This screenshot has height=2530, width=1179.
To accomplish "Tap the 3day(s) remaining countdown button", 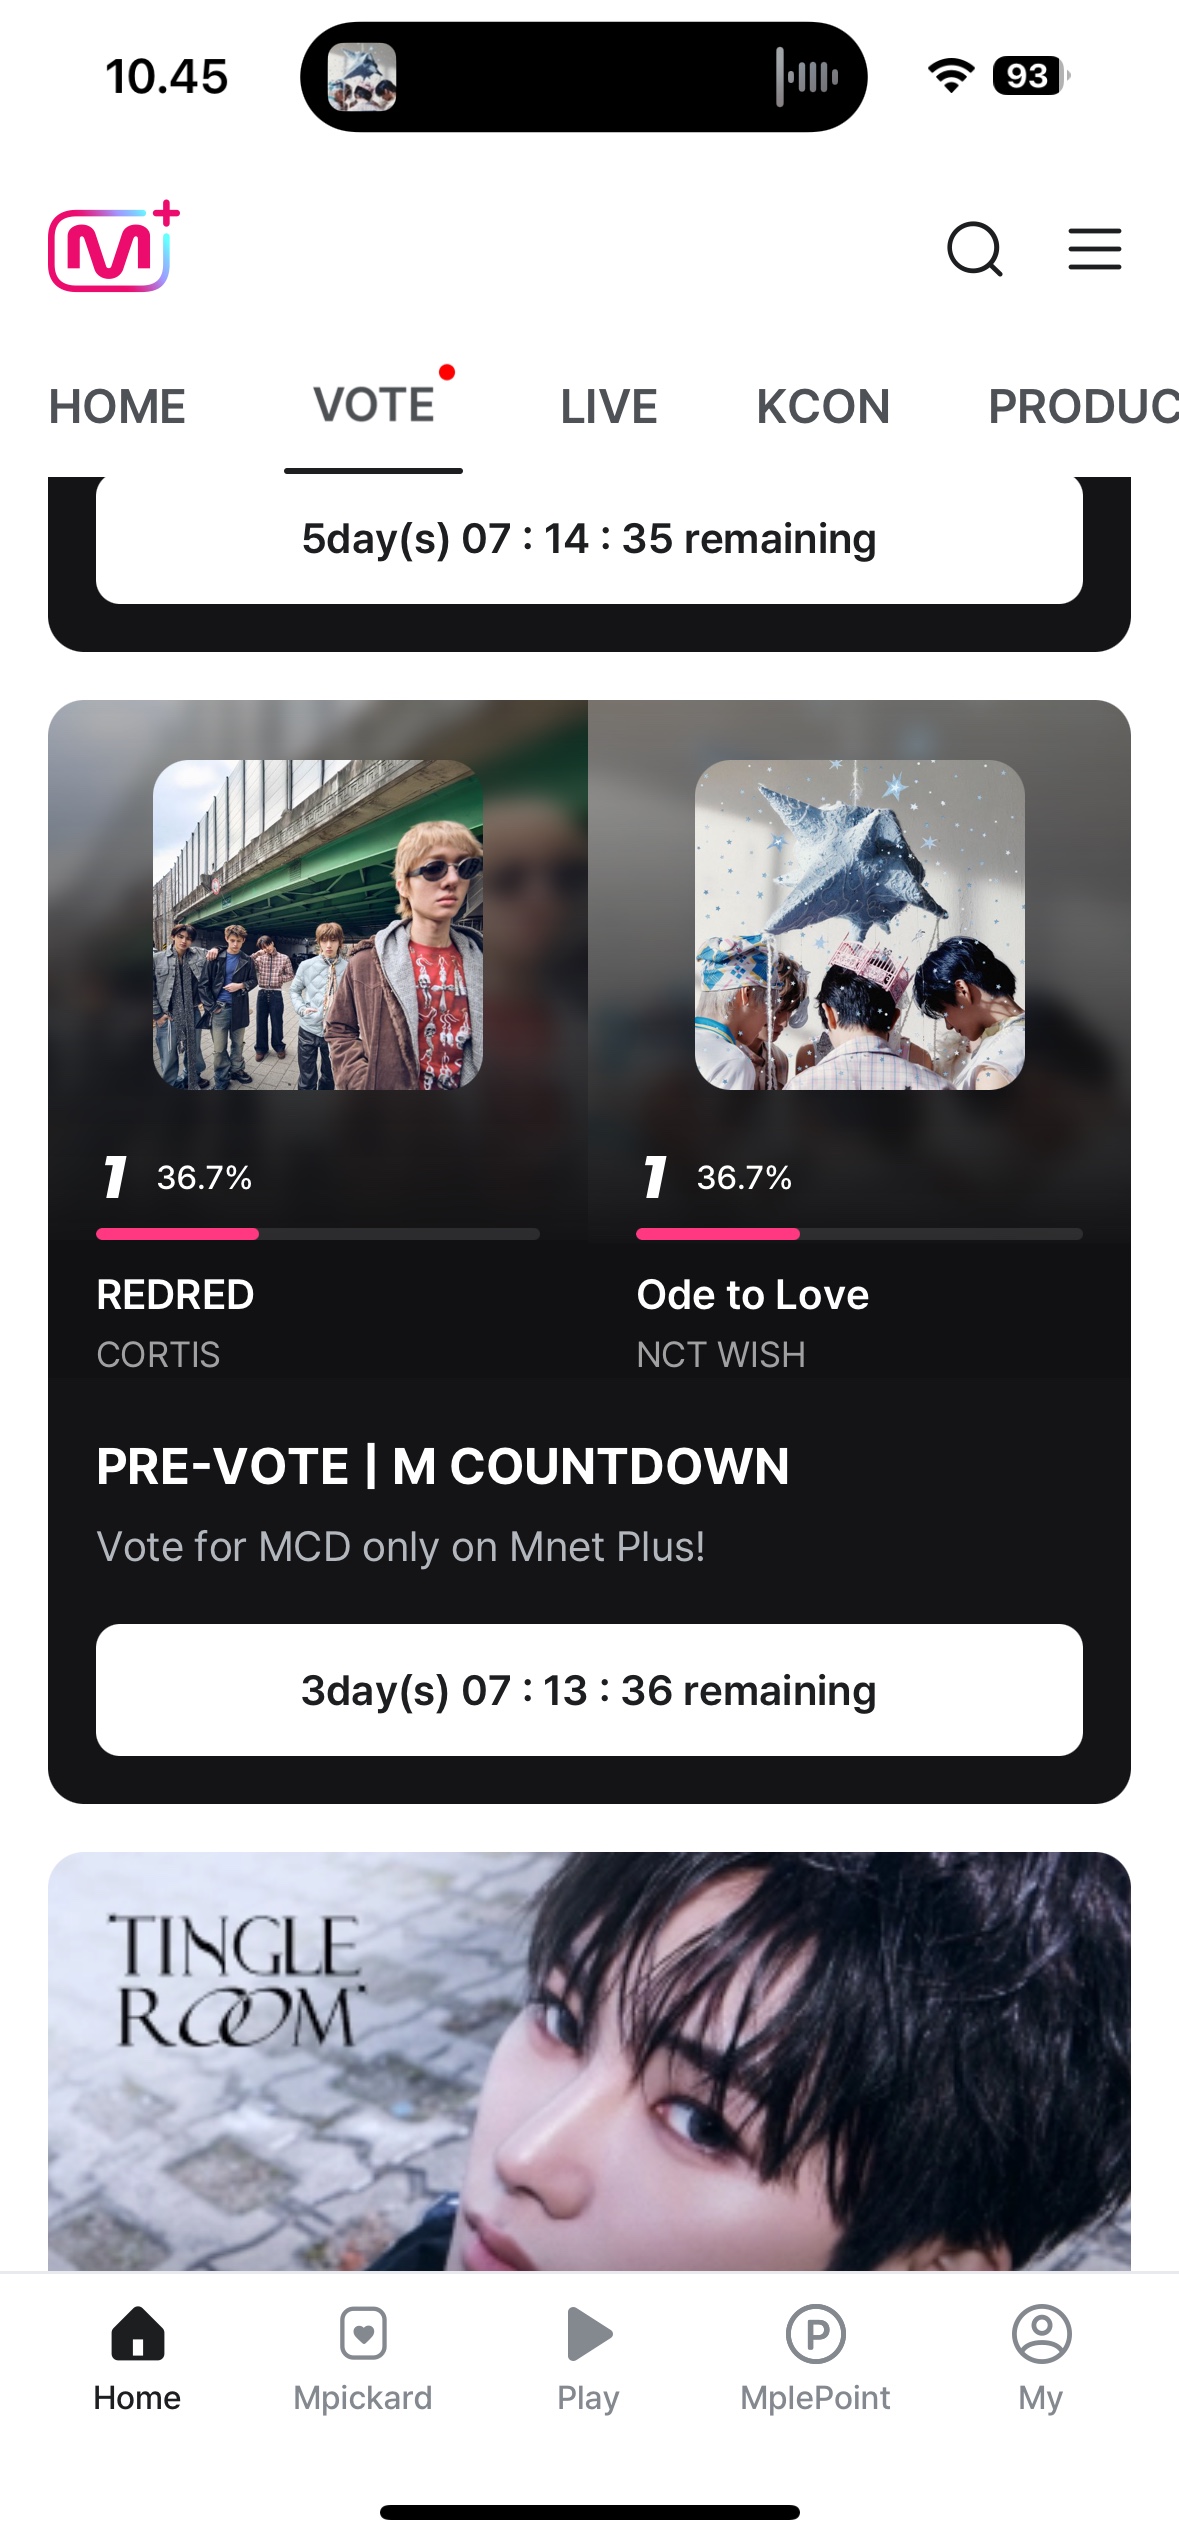I will pos(589,1690).
